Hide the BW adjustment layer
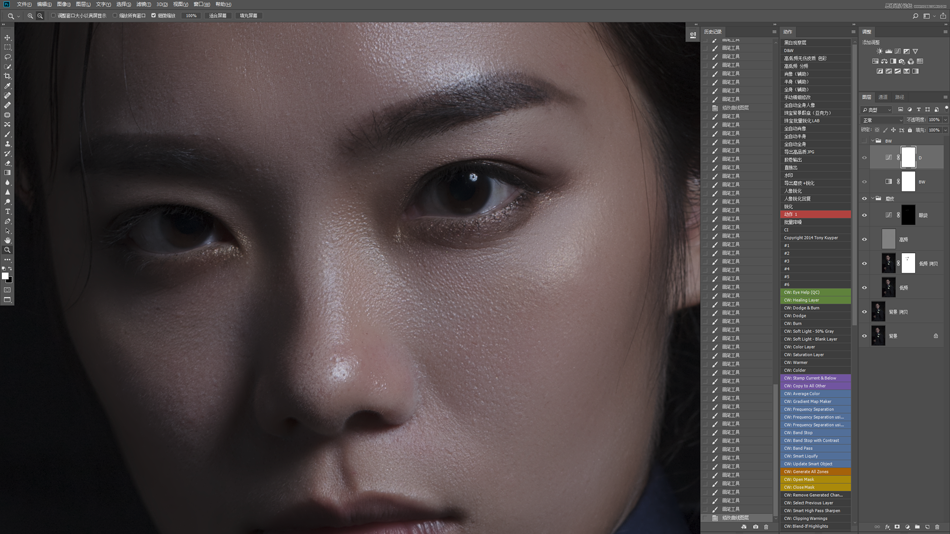Screen dimensions: 950x534 865,182
